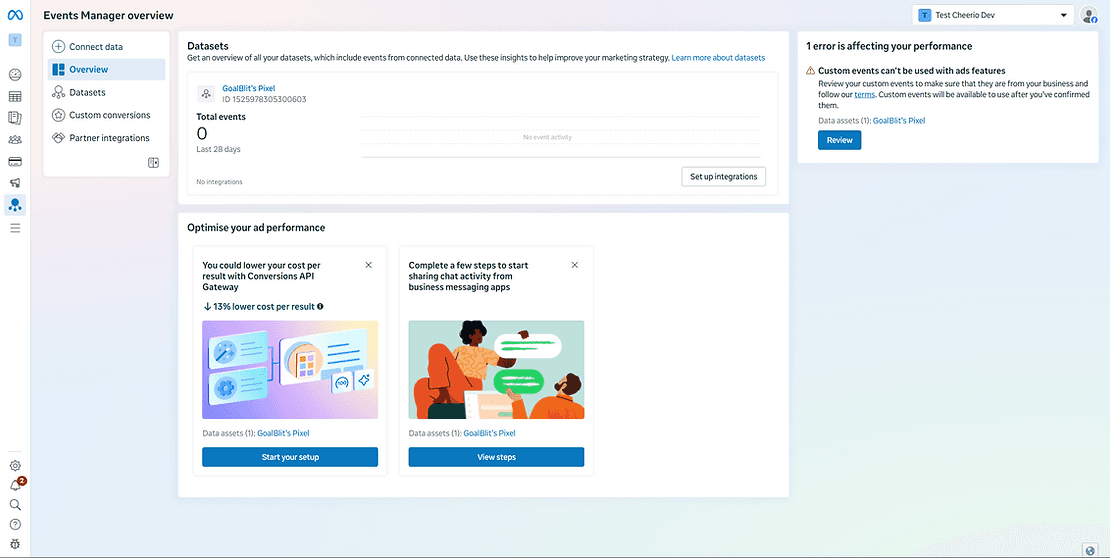Dismiss the business messaging apps card
Viewport: 1110px width, 558px height.
[x=574, y=265]
